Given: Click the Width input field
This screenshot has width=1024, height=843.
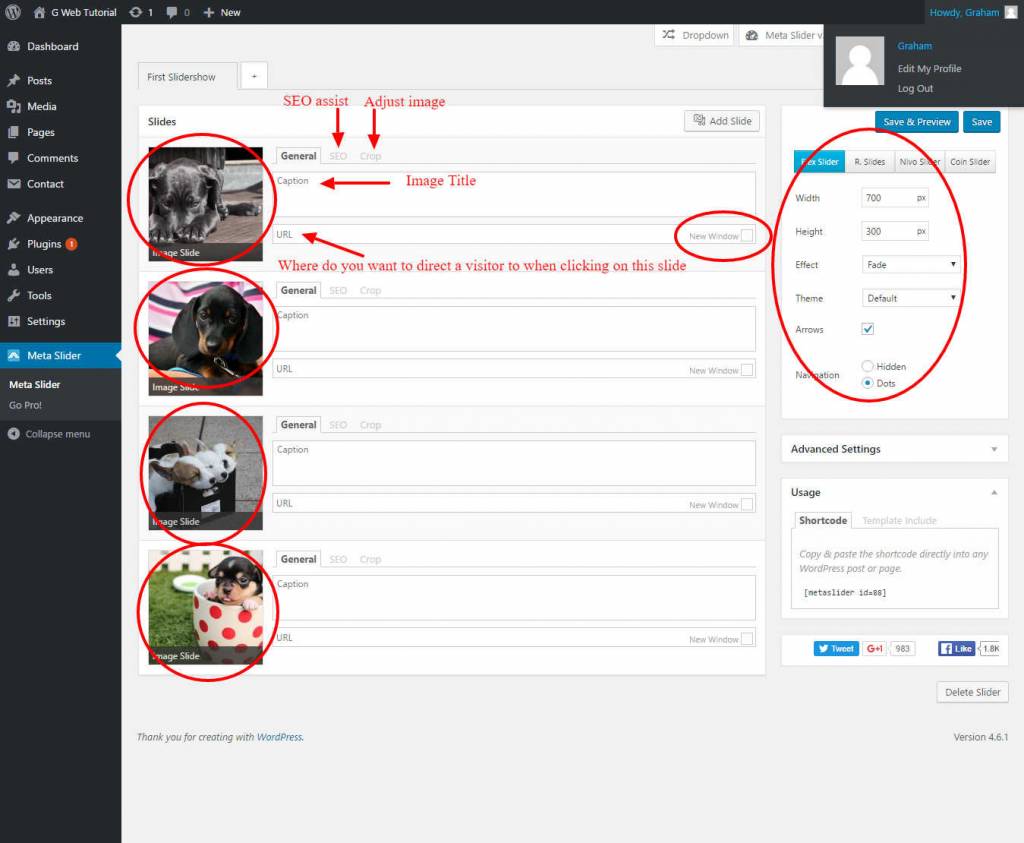Looking at the screenshot, I should point(886,198).
